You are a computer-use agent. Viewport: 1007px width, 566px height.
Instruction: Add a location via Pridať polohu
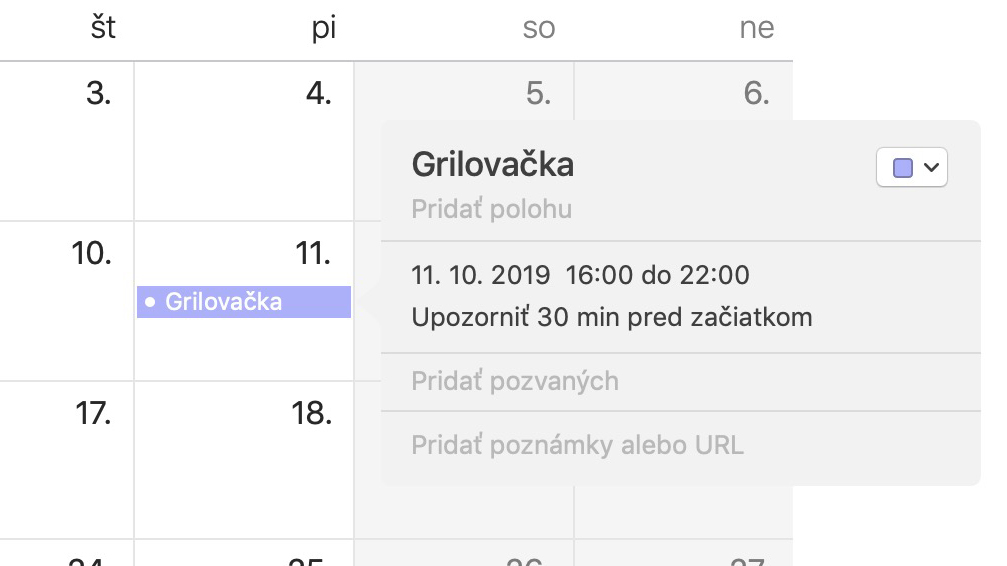[x=491, y=209]
